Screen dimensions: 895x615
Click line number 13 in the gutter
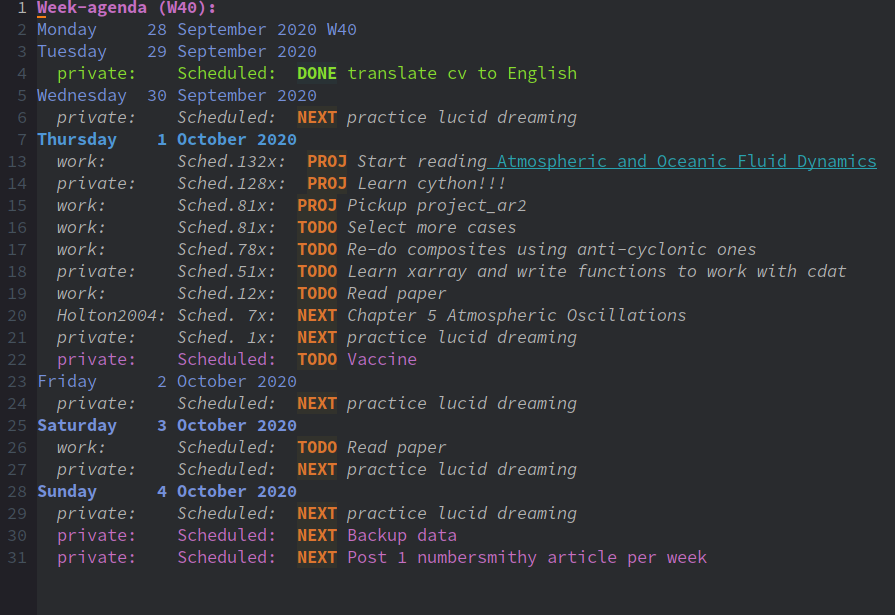point(17,162)
